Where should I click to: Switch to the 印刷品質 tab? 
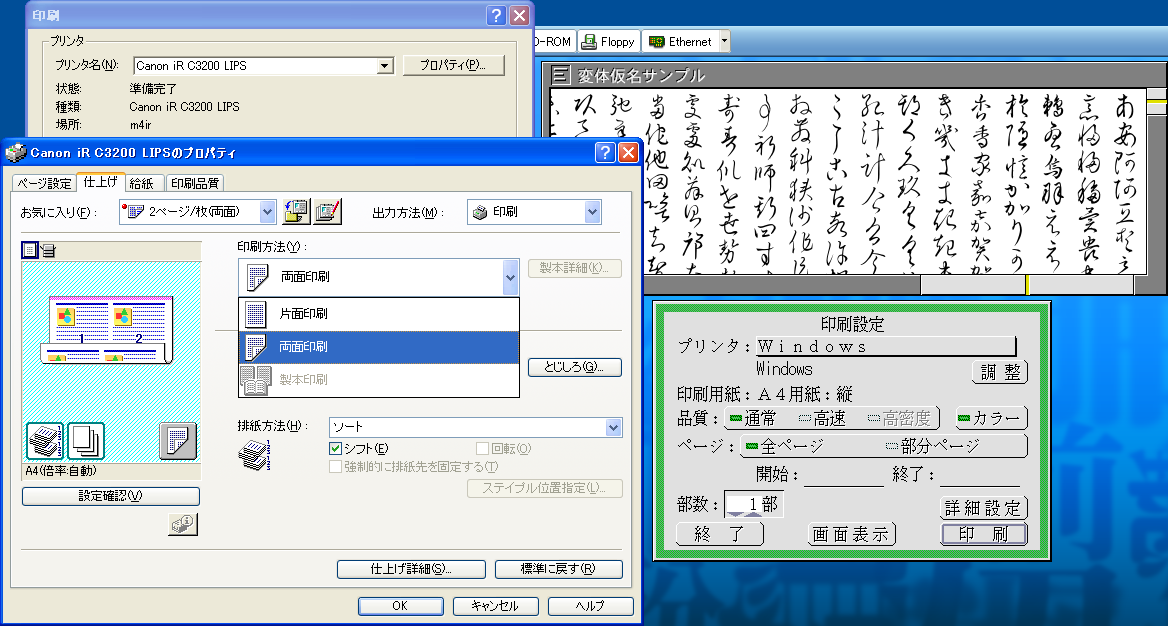(x=195, y=183)
